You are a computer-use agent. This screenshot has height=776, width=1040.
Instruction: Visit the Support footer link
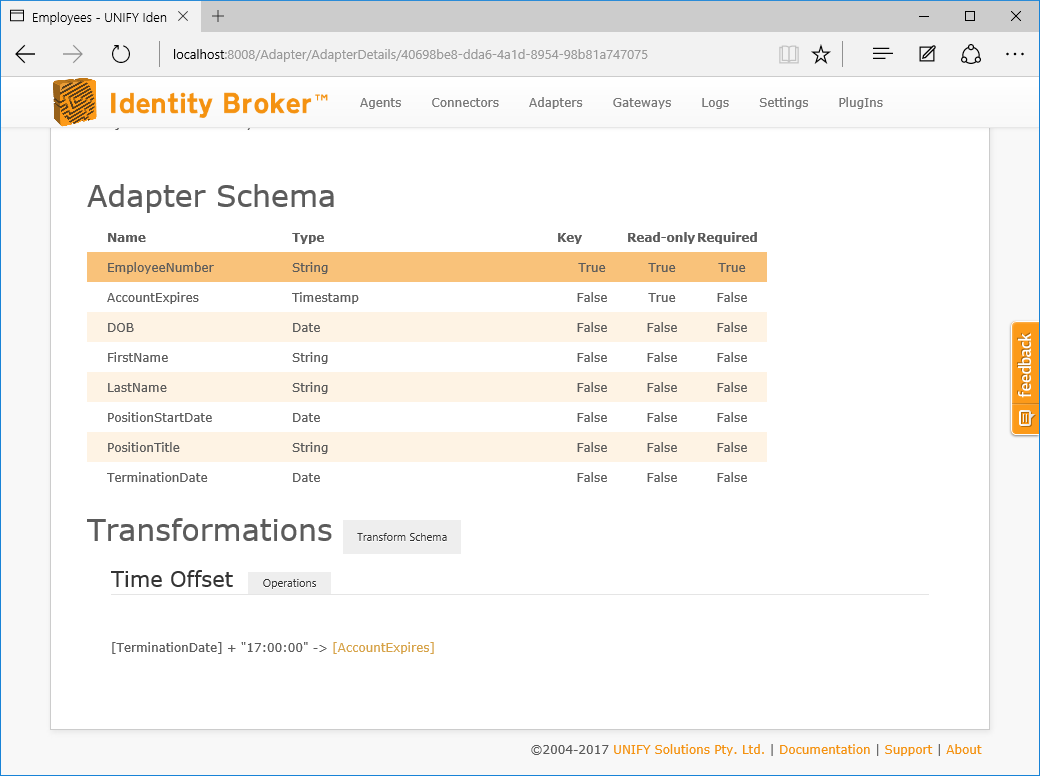908,749
